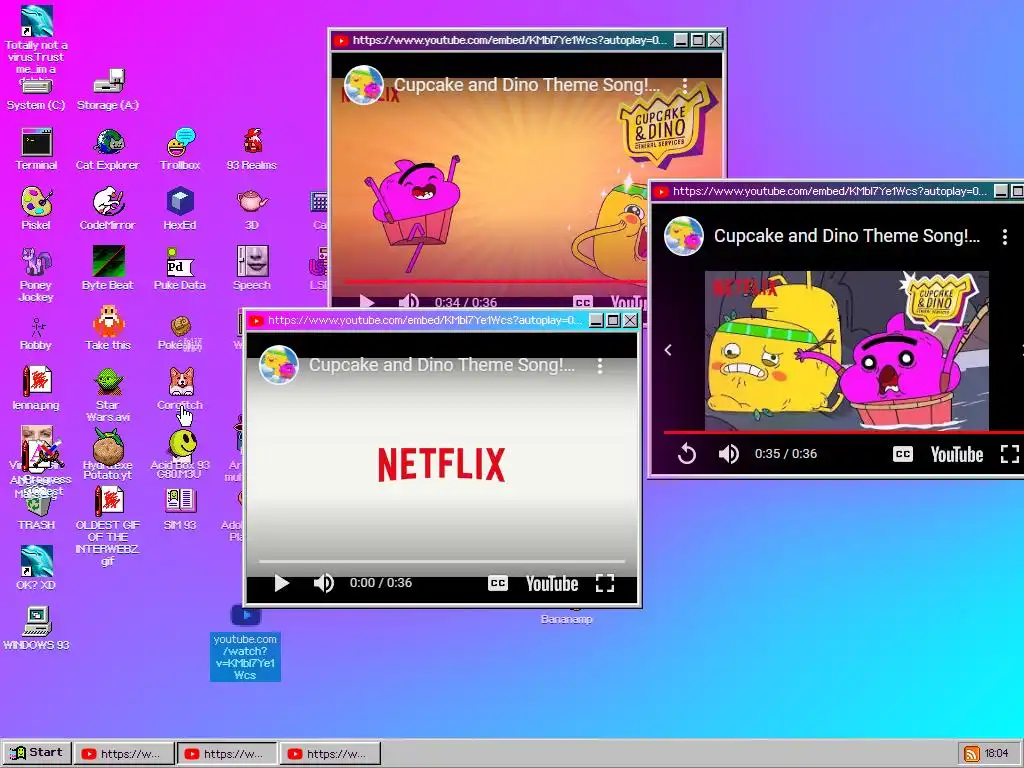Open YouTube logo link in 0:00 video
Screen dimensions: 1024x768
552,583
